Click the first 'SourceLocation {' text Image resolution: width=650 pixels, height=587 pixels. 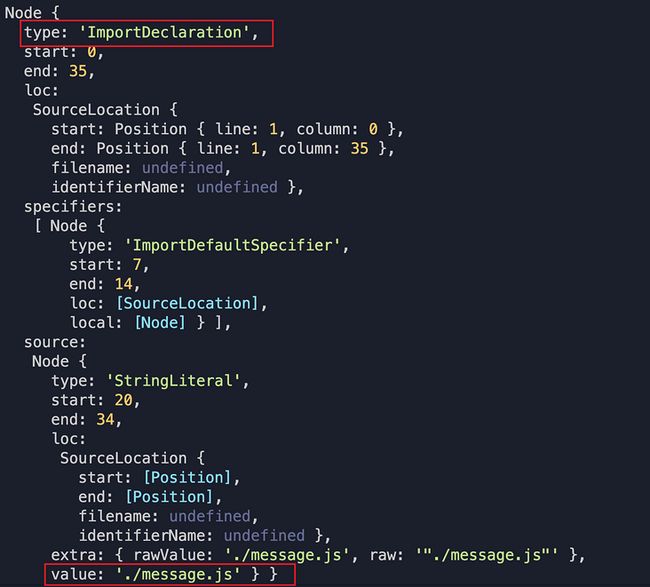[x=105, y=110]
